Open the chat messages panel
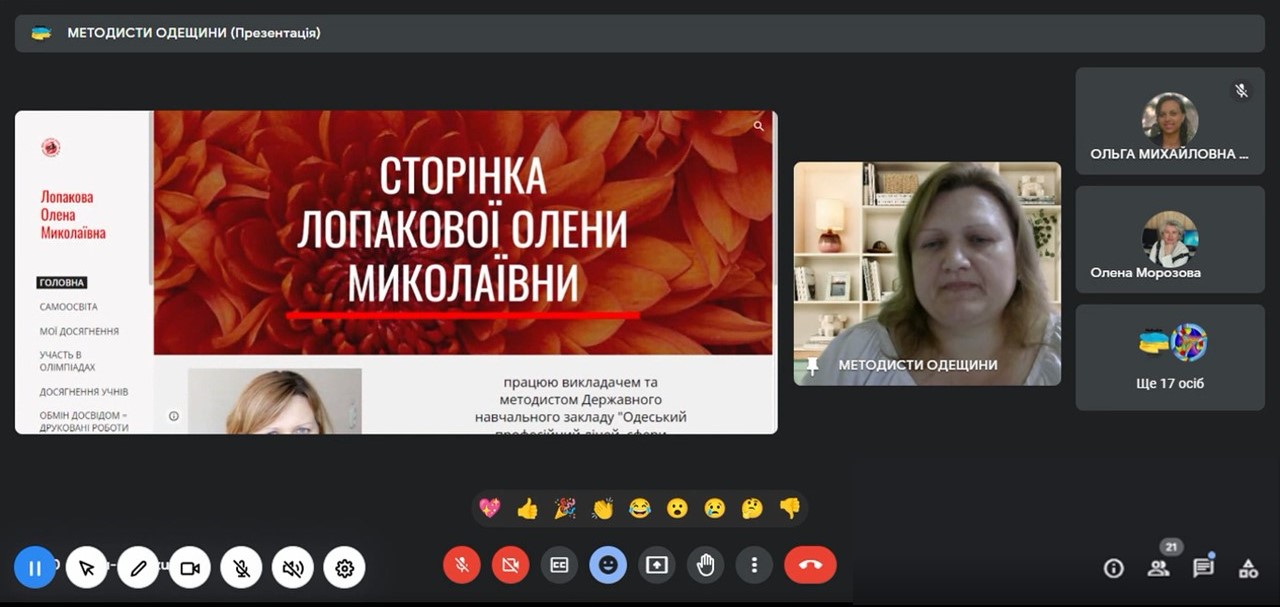The width and height of the screenshot is (1280, 607). pyautogui.click(x=1203, y=569)
